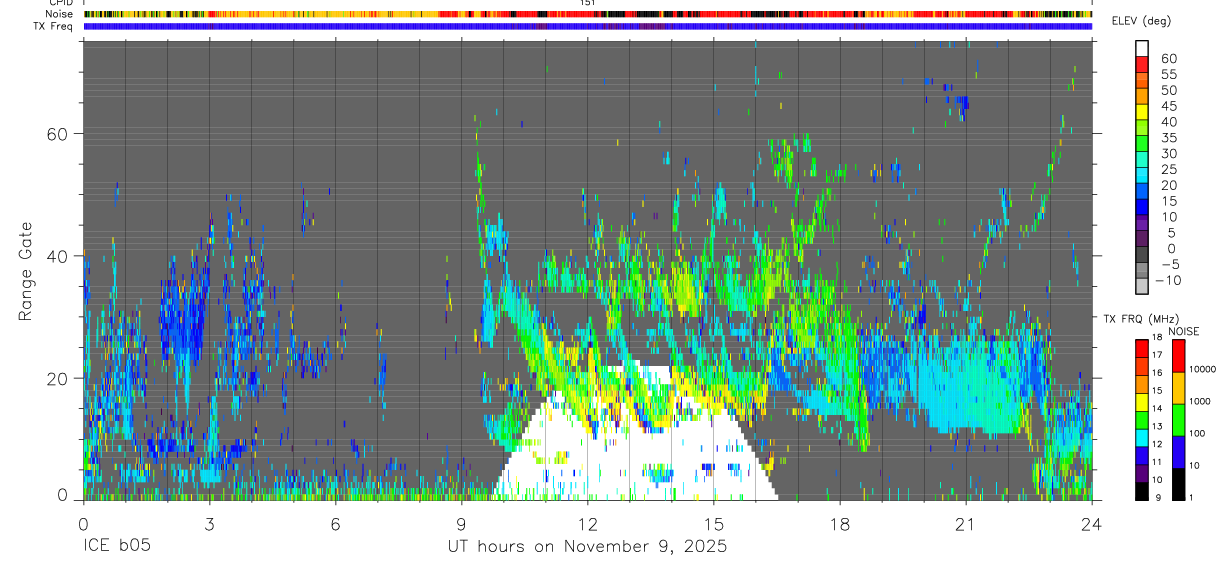Click the x-axis tick label '3'
1228x567 pixels.
pos(209,523)
